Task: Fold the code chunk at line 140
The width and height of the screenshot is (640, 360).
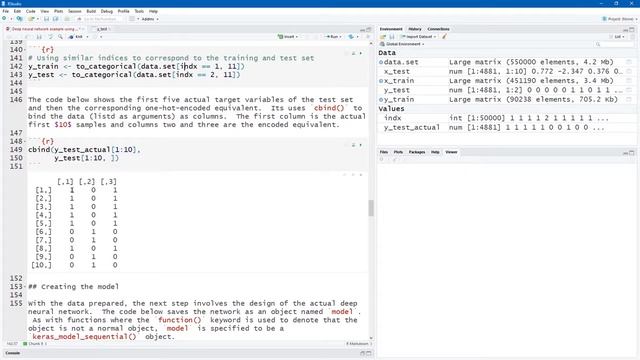Action: point(26,50)
